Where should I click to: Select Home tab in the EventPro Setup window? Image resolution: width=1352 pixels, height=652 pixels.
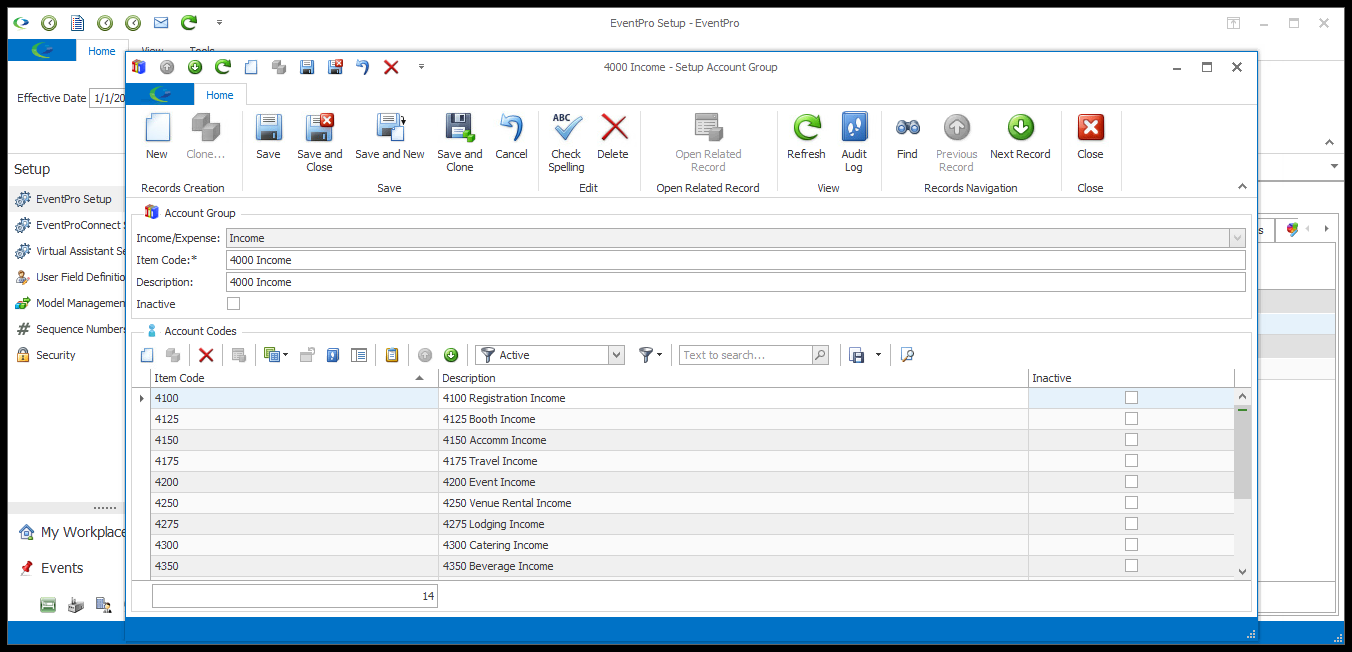102,51
